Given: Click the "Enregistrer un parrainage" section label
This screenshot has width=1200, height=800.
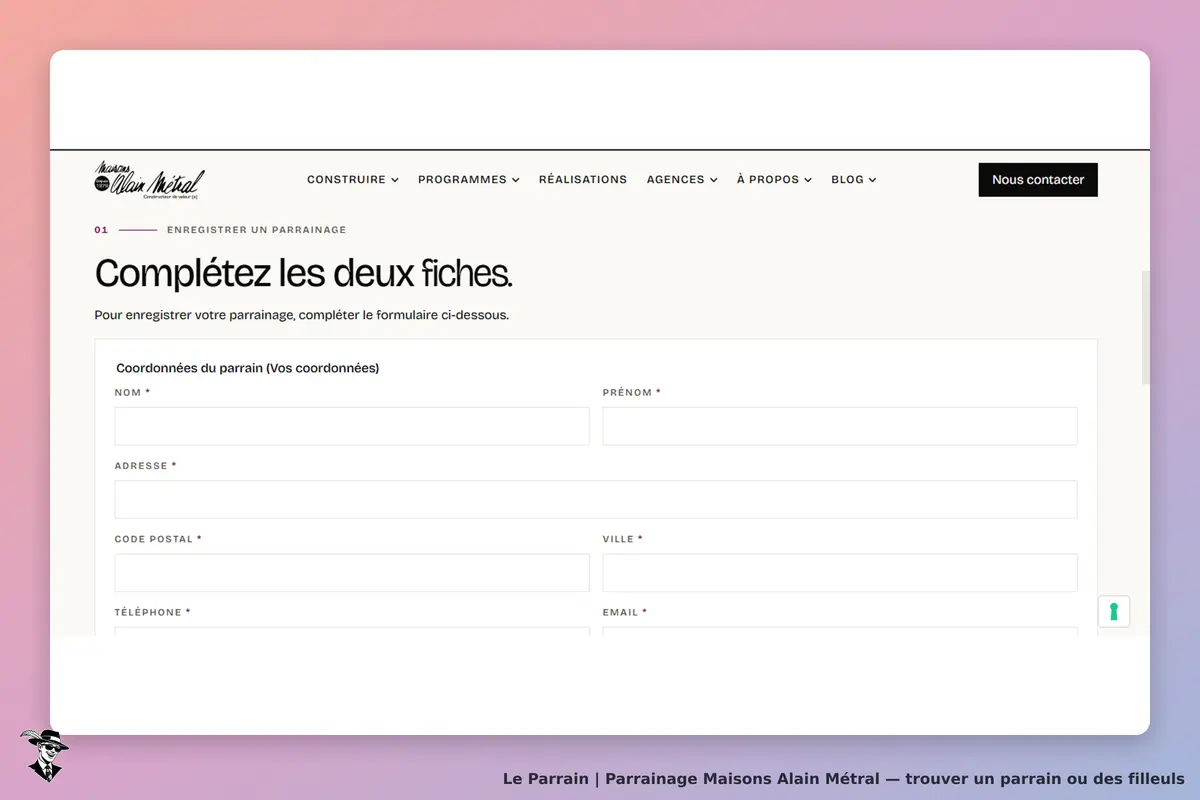Looking at the screenshot, I should [256, 230].
